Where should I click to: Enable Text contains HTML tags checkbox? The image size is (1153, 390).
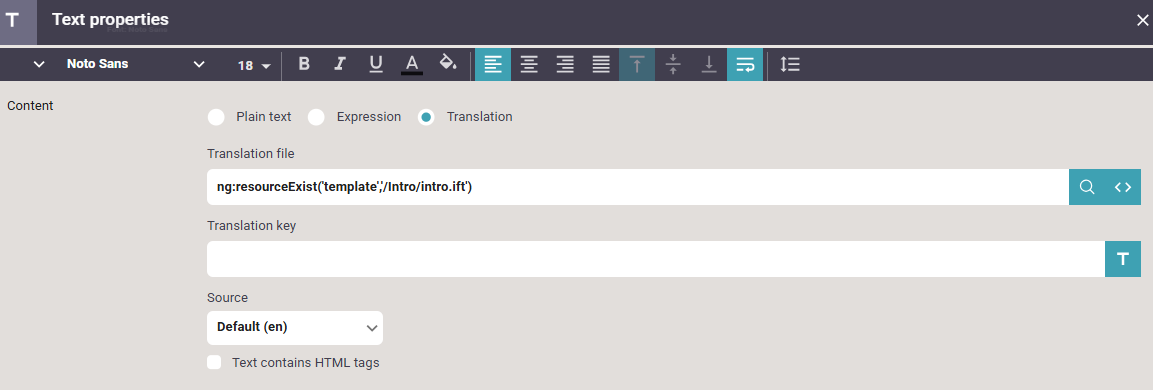tap(214, 363)
